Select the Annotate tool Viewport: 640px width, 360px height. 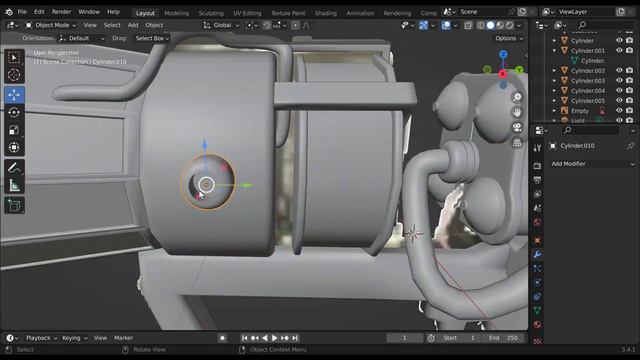click(14, 168)
